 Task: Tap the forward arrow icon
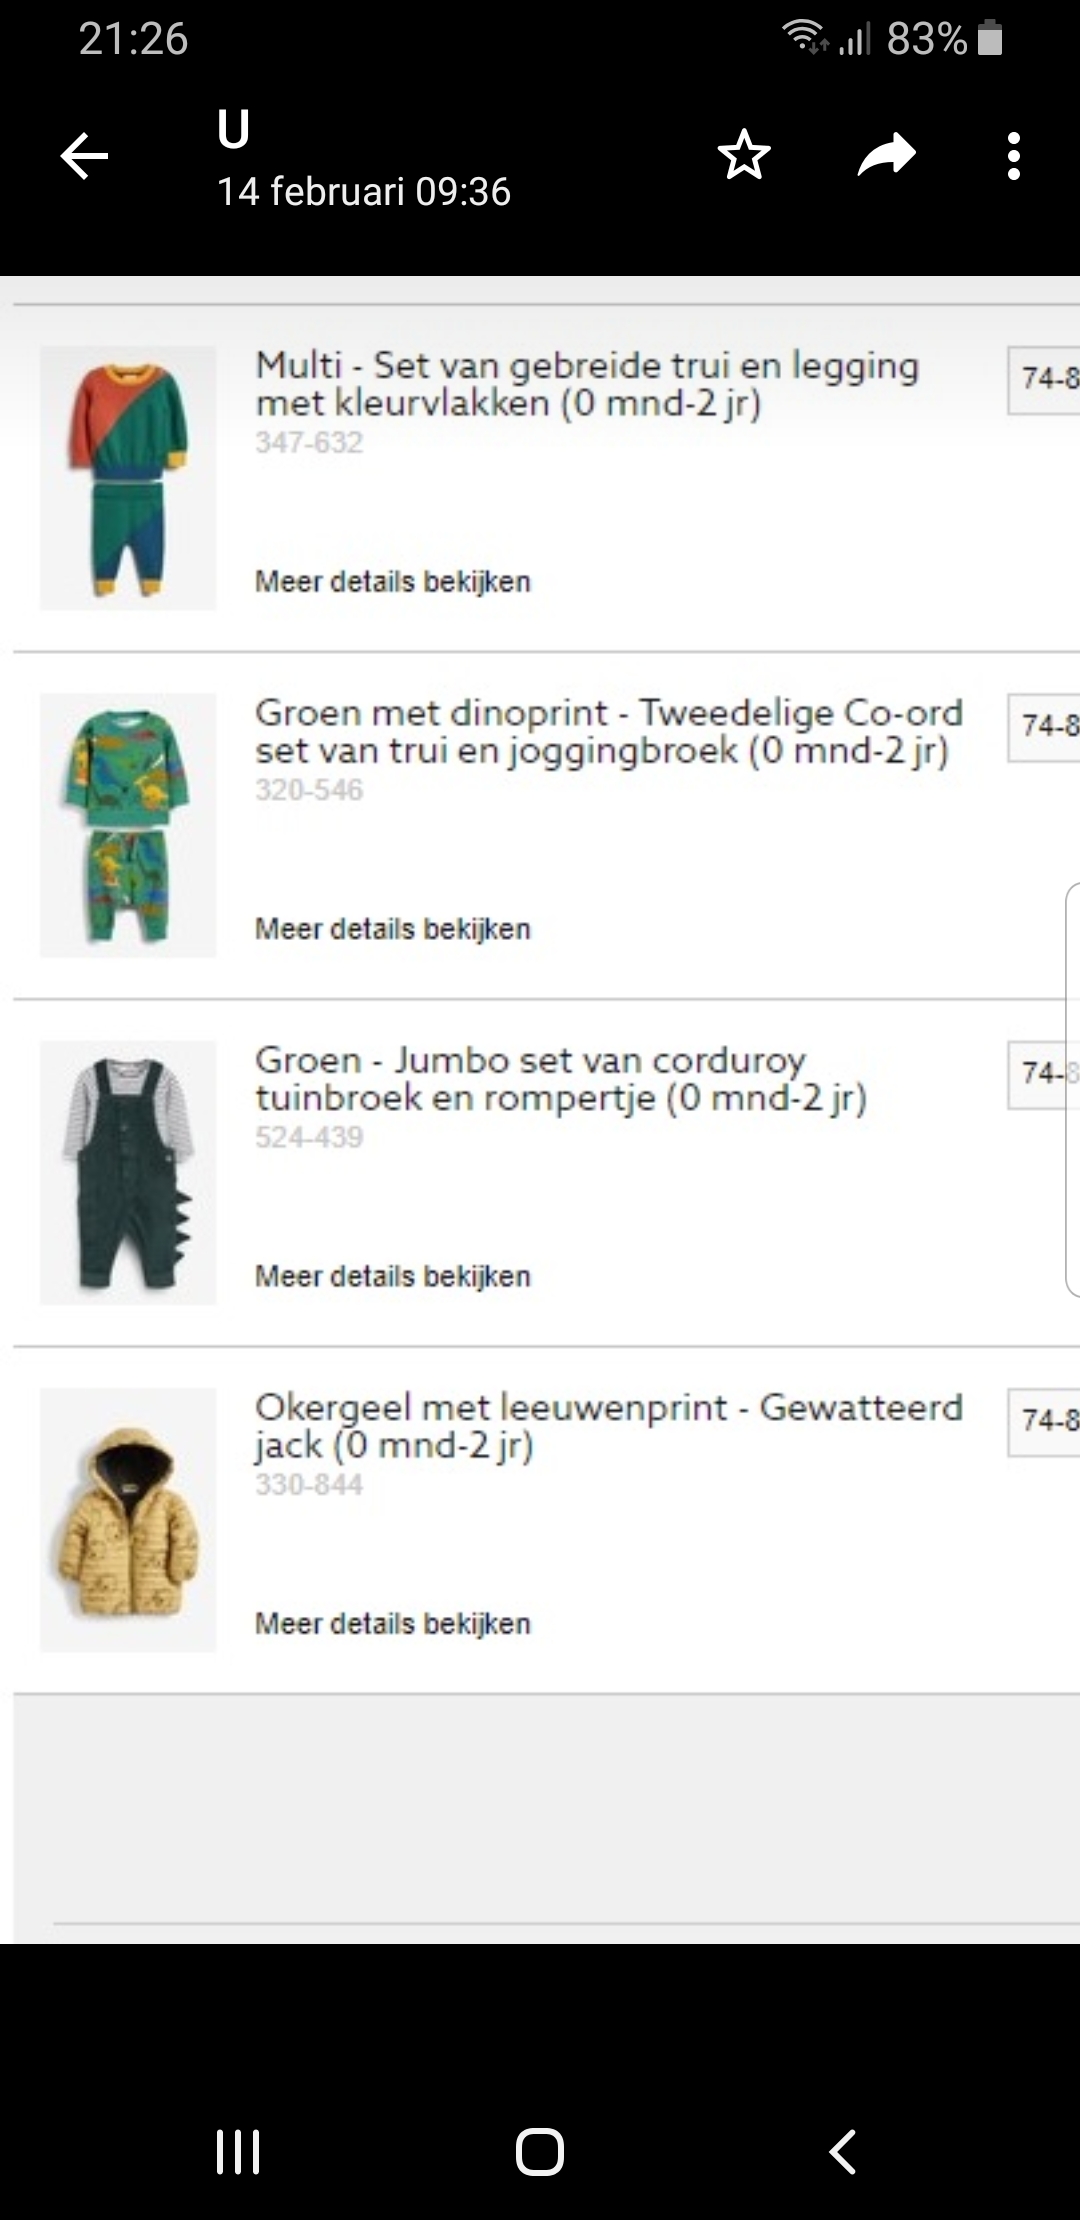tap(887, 155)
